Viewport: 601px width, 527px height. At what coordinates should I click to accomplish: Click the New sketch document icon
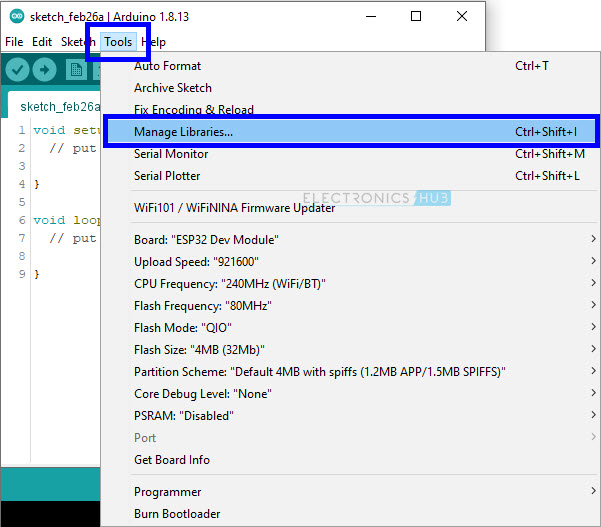(75, 70)
